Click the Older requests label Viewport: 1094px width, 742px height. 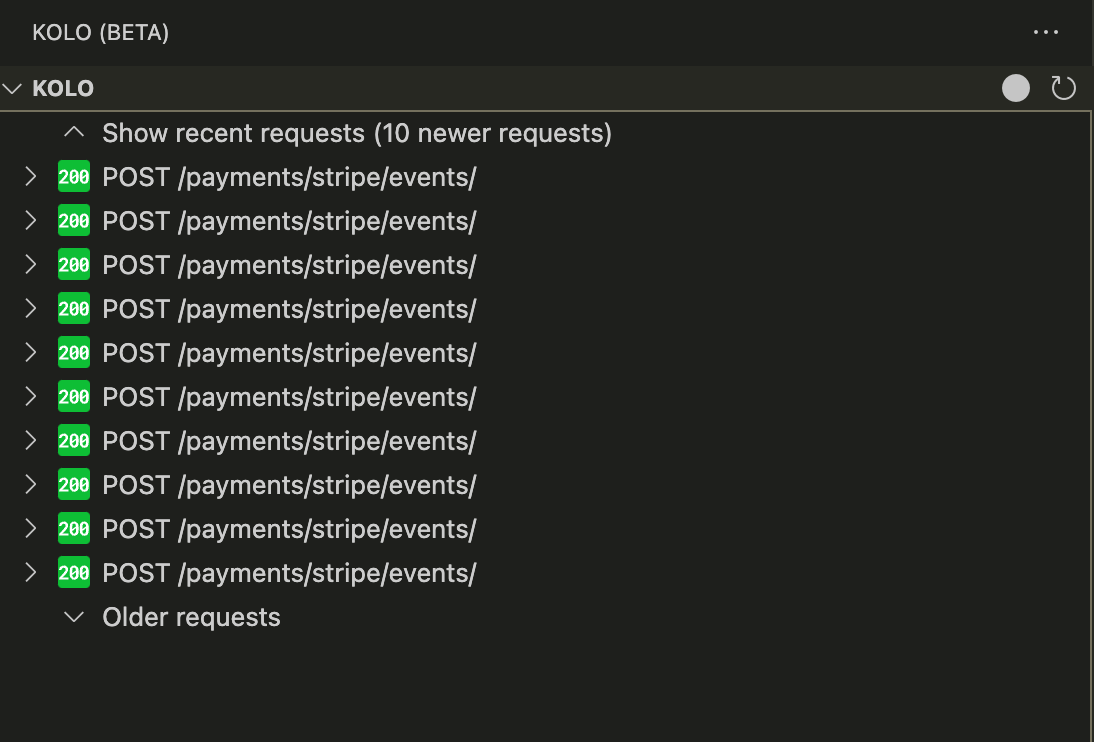[x=191, y=617]
